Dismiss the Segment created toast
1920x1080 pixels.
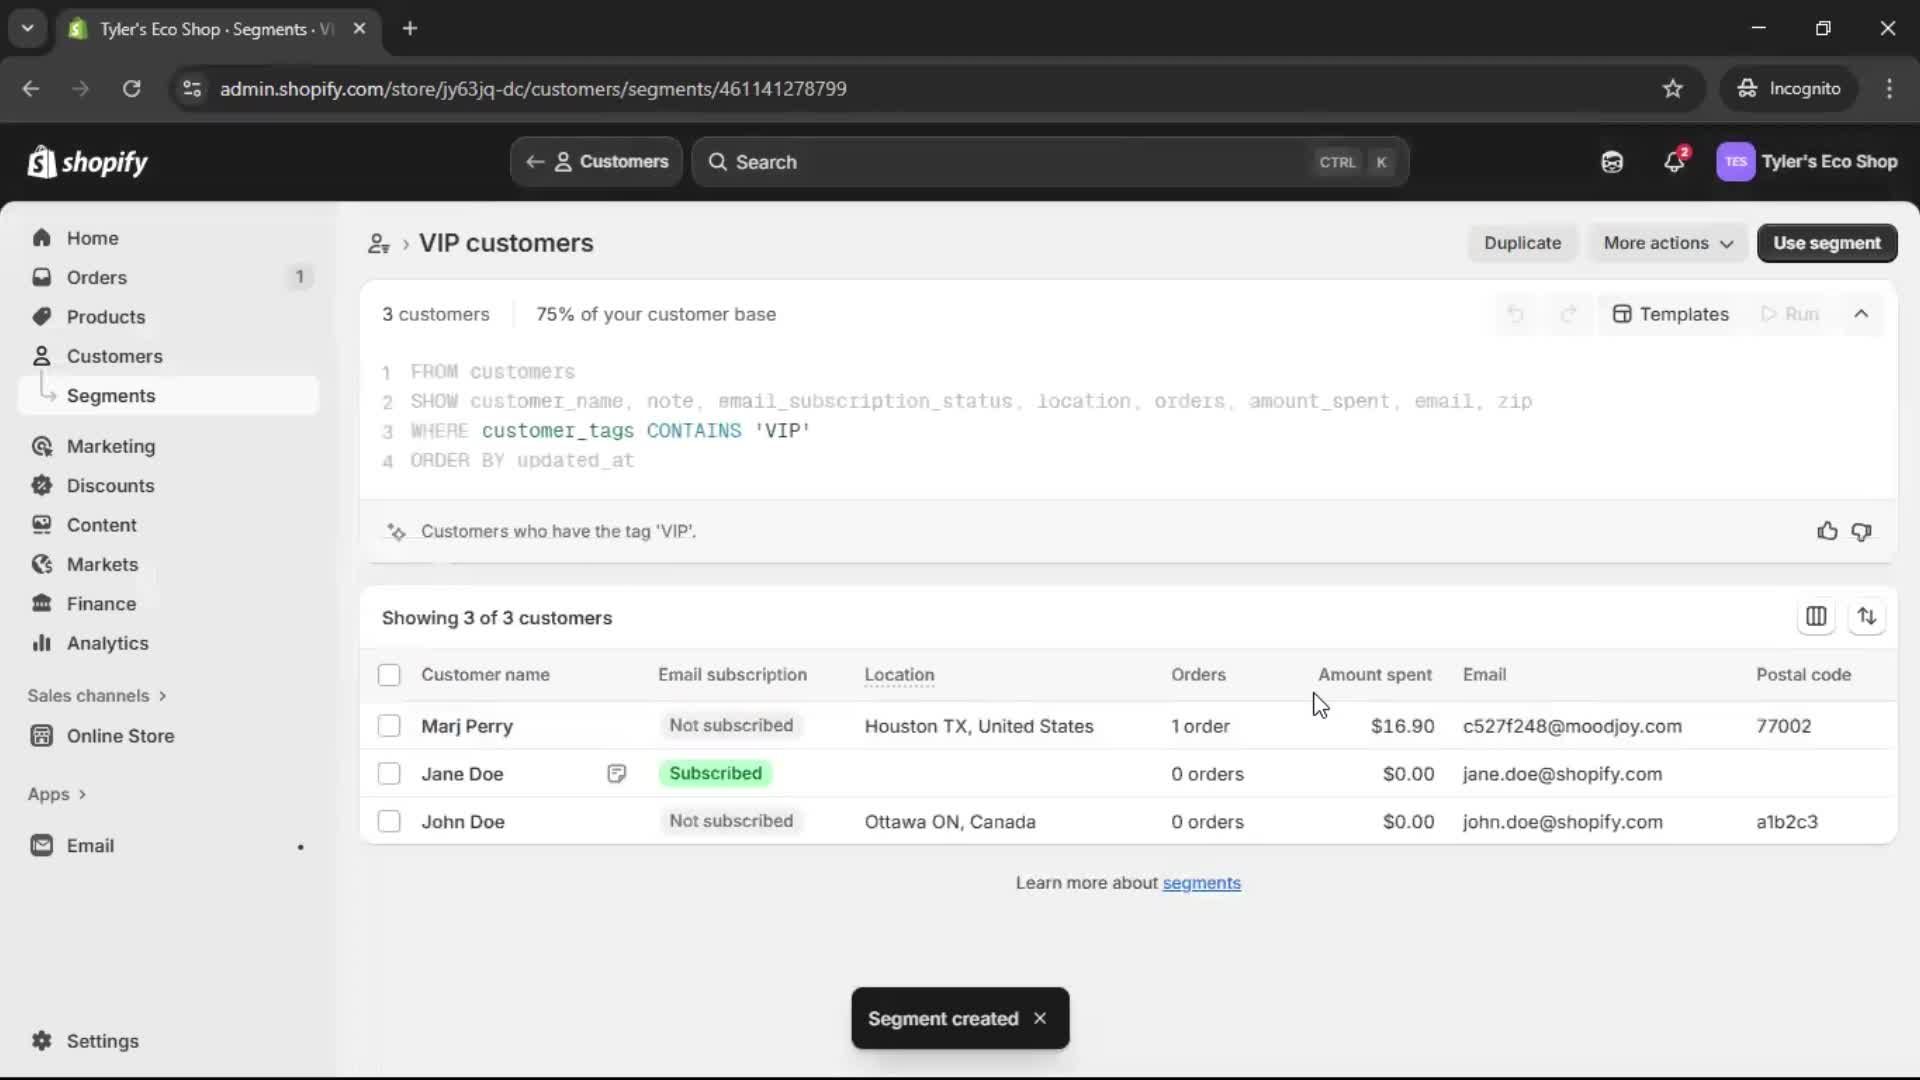pyautogui.click(x=1040, y=1018)
